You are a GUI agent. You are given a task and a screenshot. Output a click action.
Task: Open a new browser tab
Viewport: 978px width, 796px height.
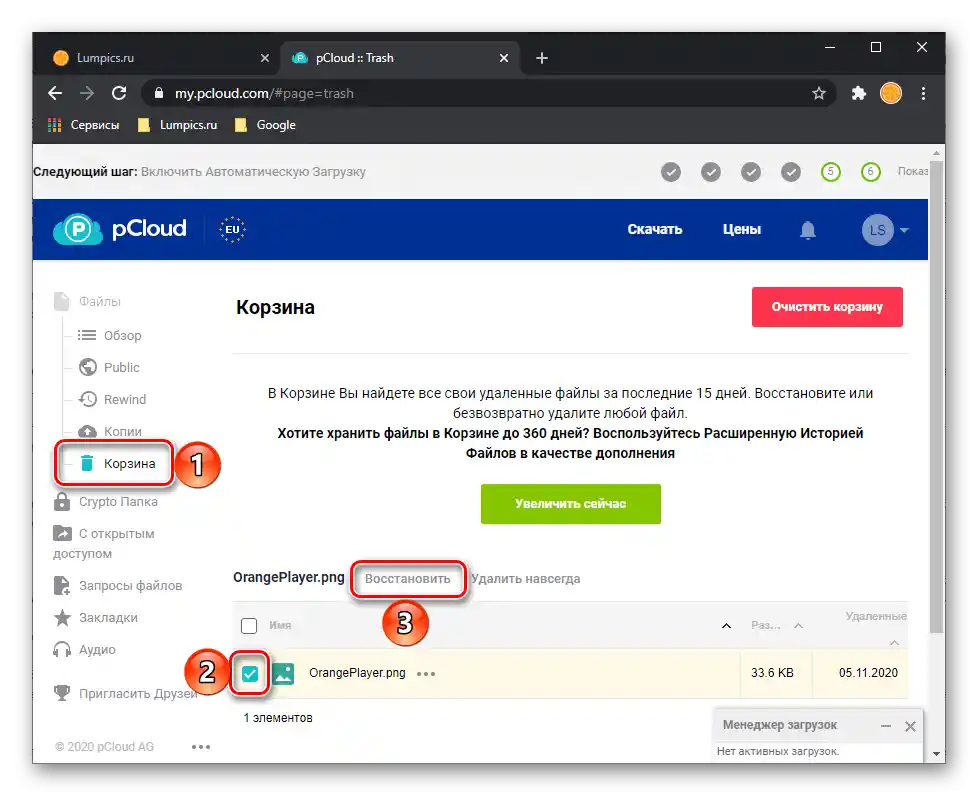541,58
